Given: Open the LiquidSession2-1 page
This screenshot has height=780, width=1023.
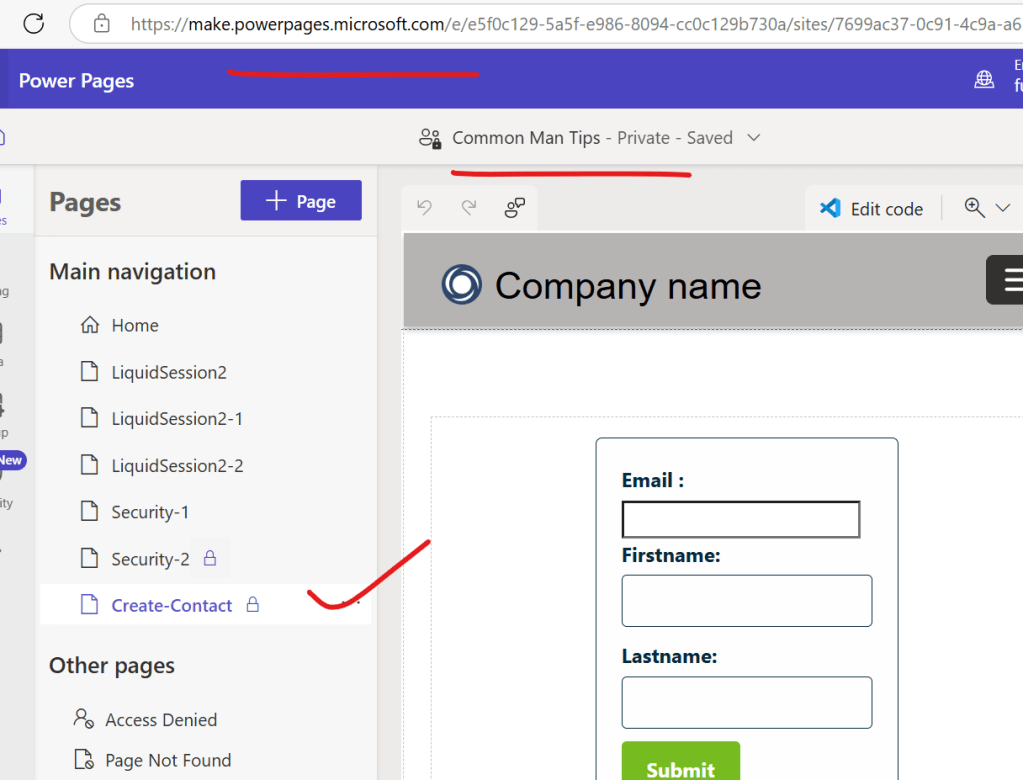Looking at the screenshot, I should coord(177,419).
